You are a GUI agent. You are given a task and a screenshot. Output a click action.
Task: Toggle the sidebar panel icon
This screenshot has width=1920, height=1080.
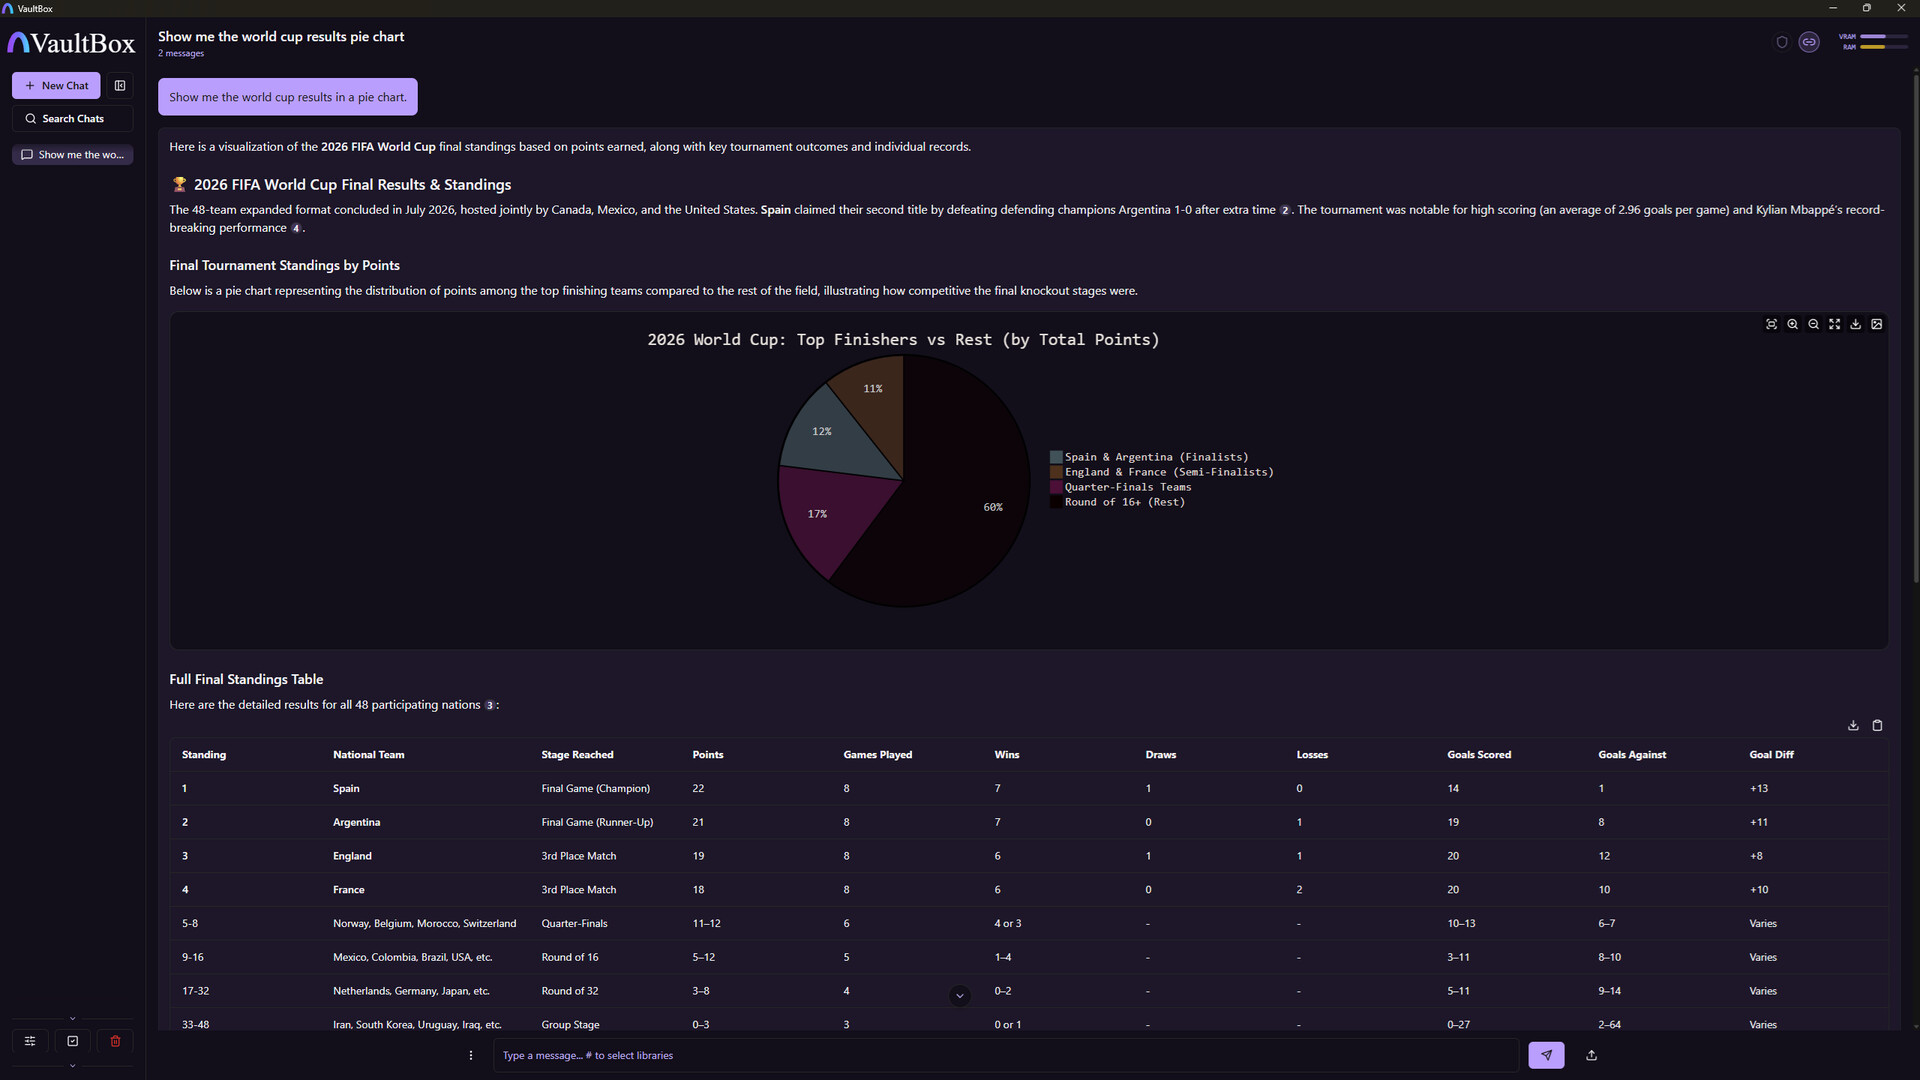tap(120, 86)
